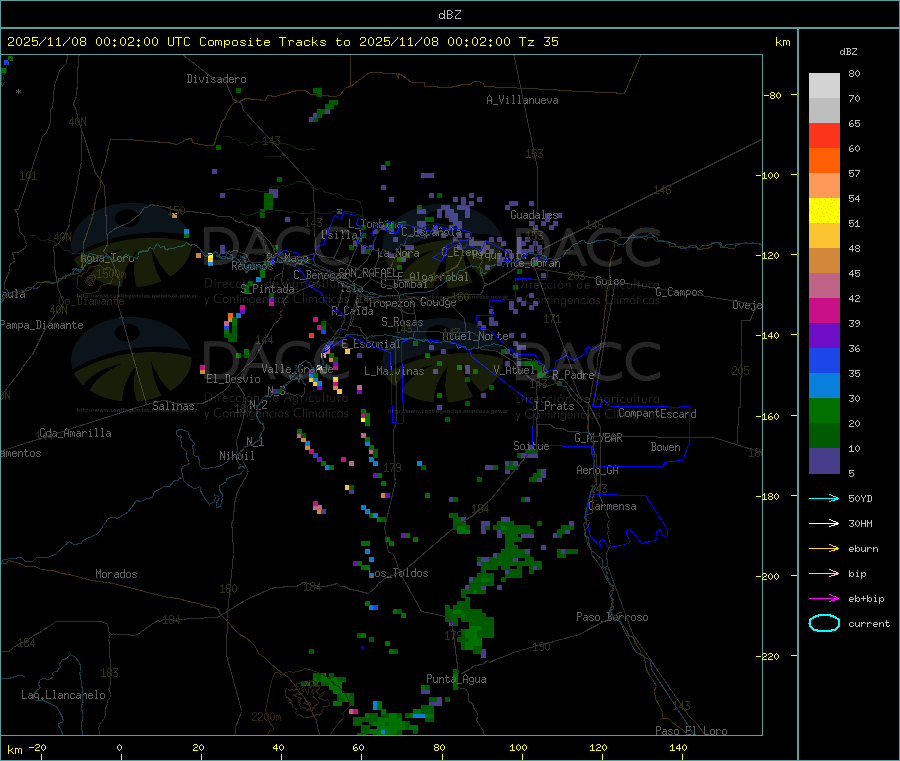The image size is (900, 761).
Task: Click the A_Villanueva place label
Action: point(522,100)
